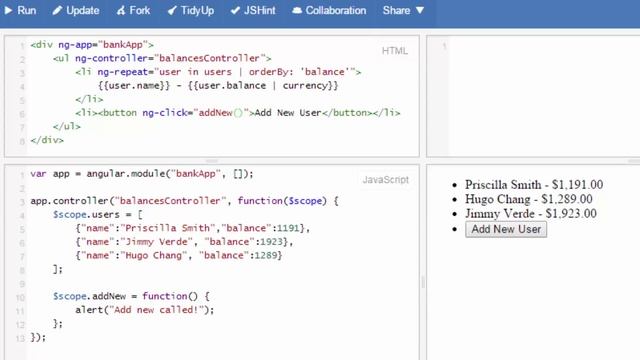
Task: Open the Share dropdown menu
Action: pos(403,10)
